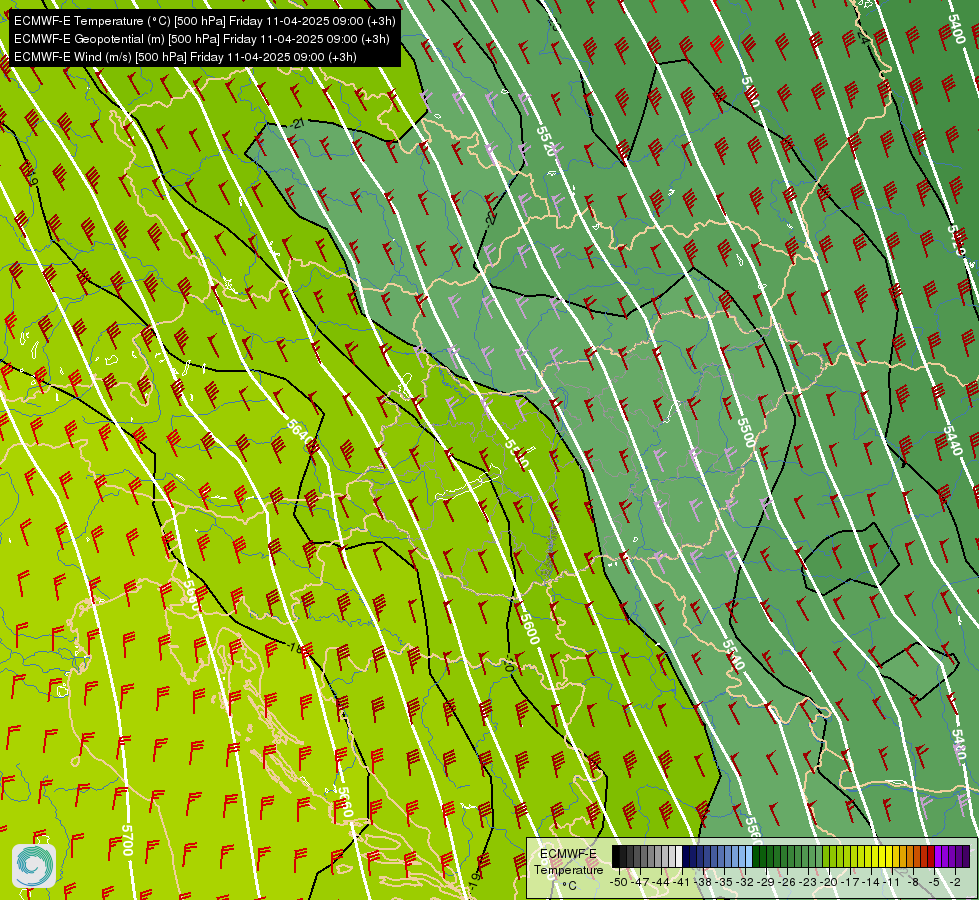Pick the white swatch above -41

[679, 856]
